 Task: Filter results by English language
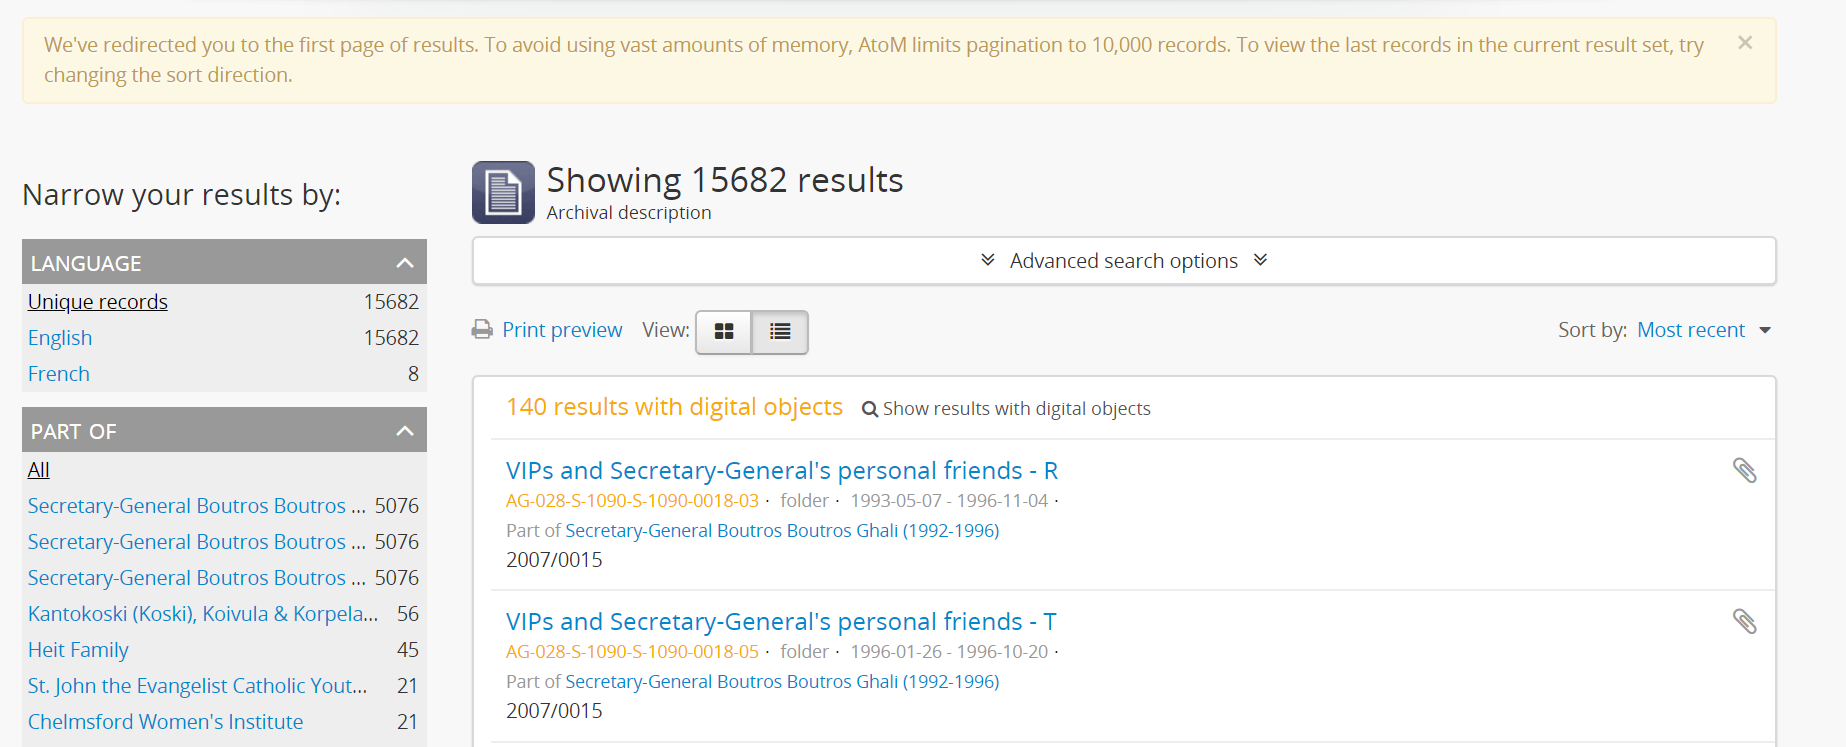pyautogui.click(x=60, y=338)
